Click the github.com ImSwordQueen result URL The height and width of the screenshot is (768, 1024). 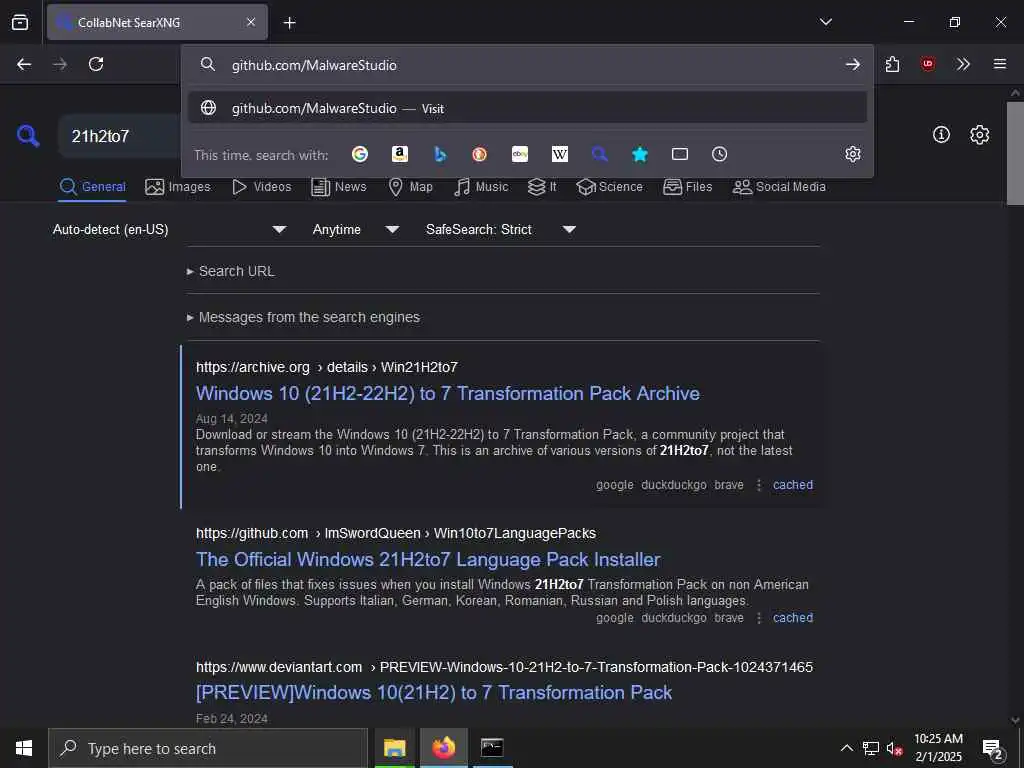[396, 534]
